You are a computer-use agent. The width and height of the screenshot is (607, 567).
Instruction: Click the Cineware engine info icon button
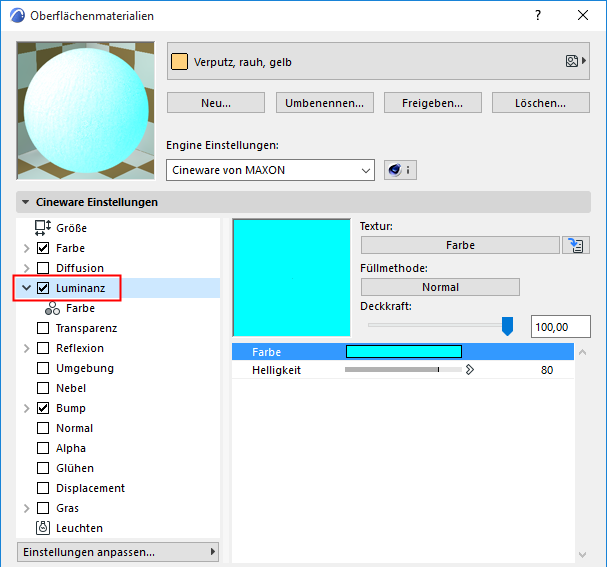[x=400, y=170]
